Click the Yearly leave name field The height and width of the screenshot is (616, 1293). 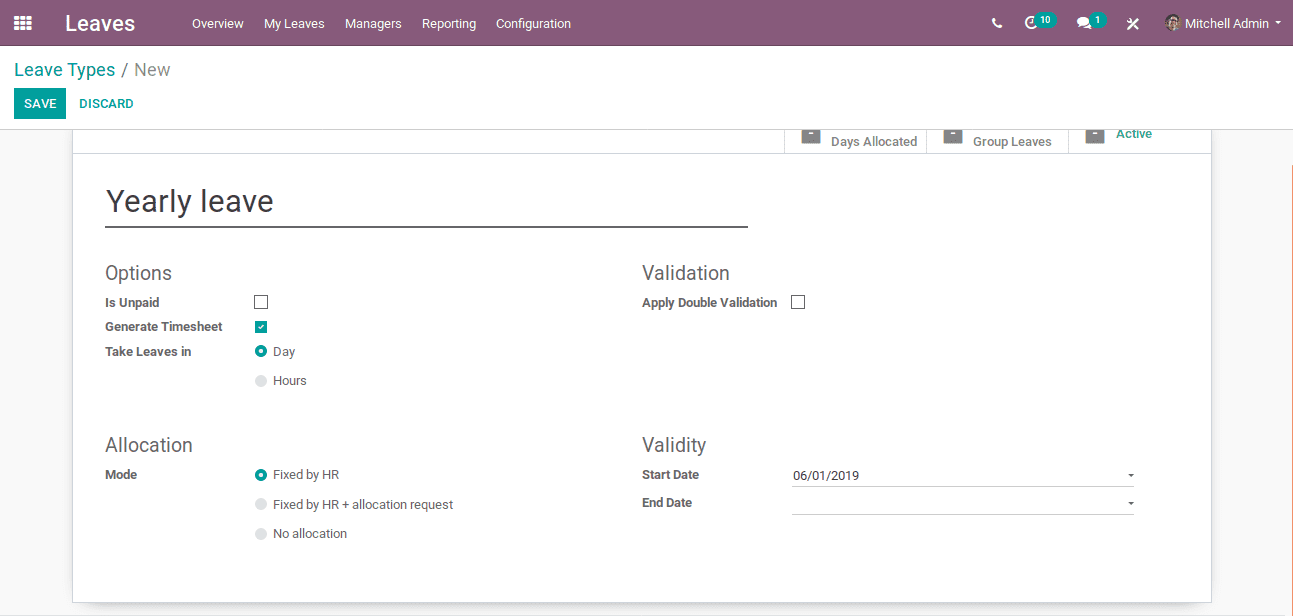pyautogui.click(x=426, y=203)
